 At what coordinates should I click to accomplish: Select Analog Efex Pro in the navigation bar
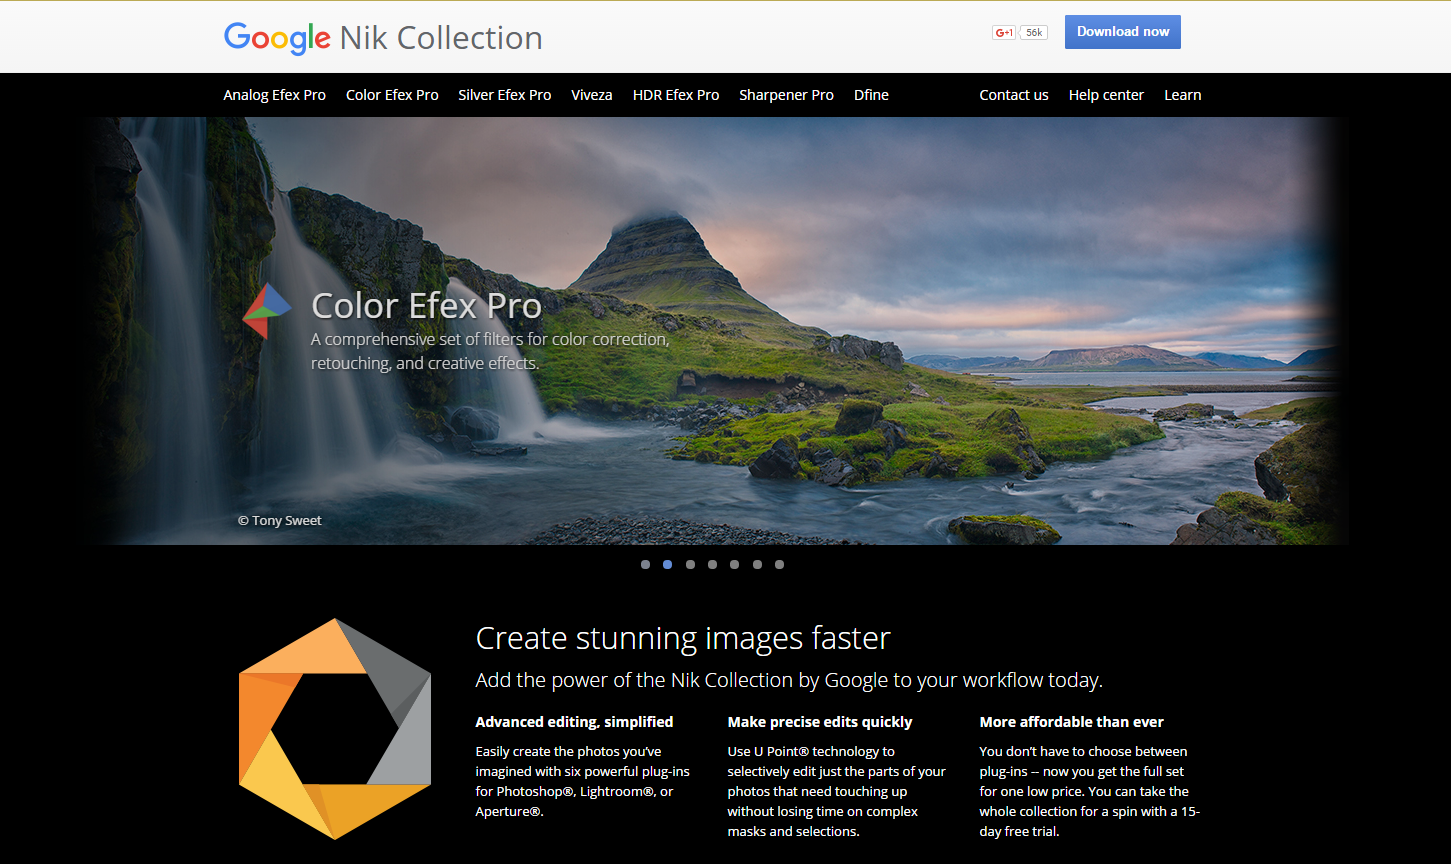coord(274,94)
